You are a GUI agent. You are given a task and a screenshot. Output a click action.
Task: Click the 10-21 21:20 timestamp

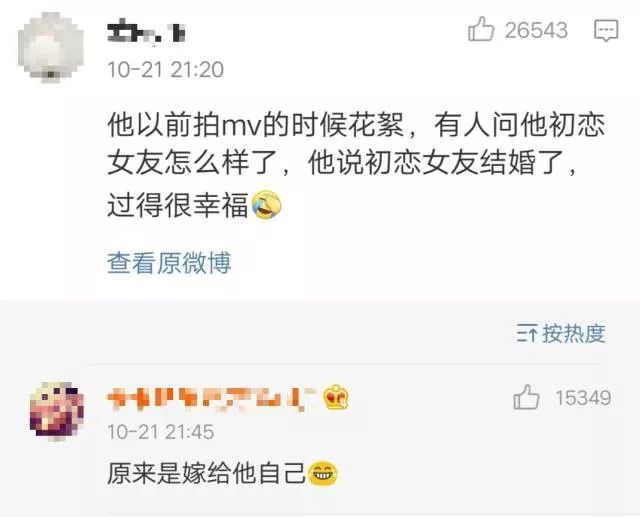165,69
